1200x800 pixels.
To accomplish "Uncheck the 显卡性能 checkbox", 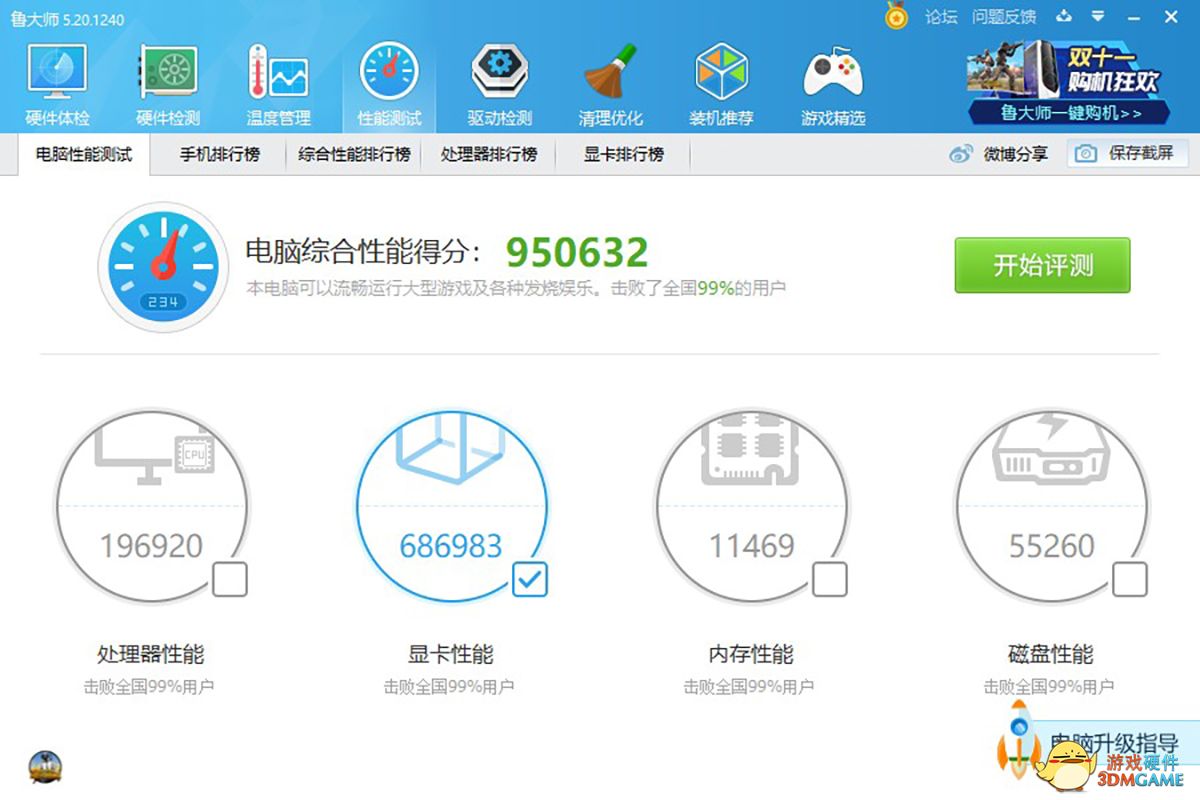I will click(530, 580).
